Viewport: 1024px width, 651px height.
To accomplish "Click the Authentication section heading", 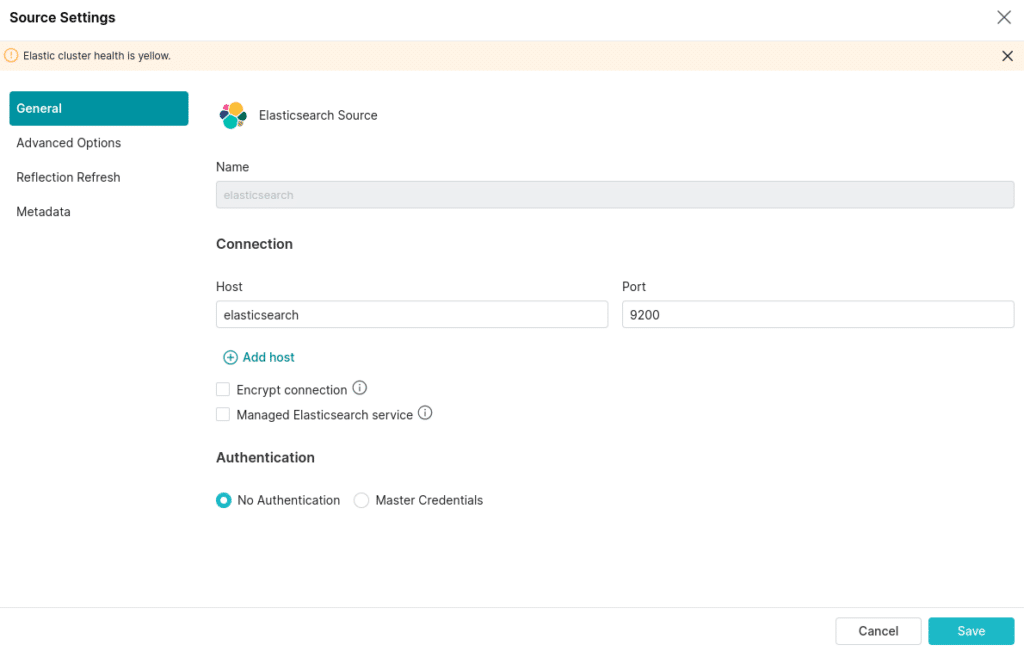I will [x=265, y=458].
